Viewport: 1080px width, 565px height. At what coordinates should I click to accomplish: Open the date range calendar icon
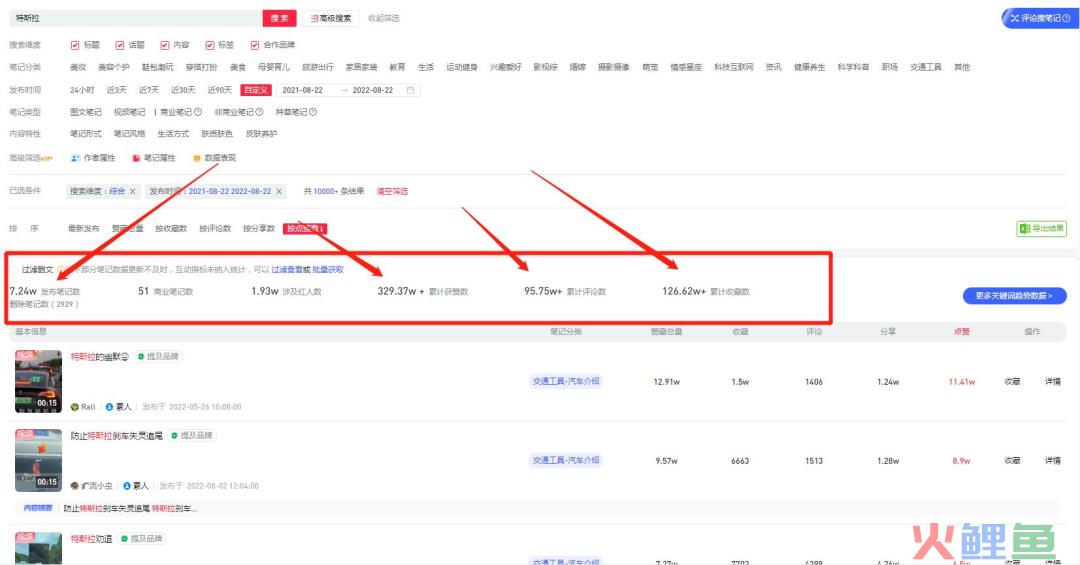pos(411,90)
